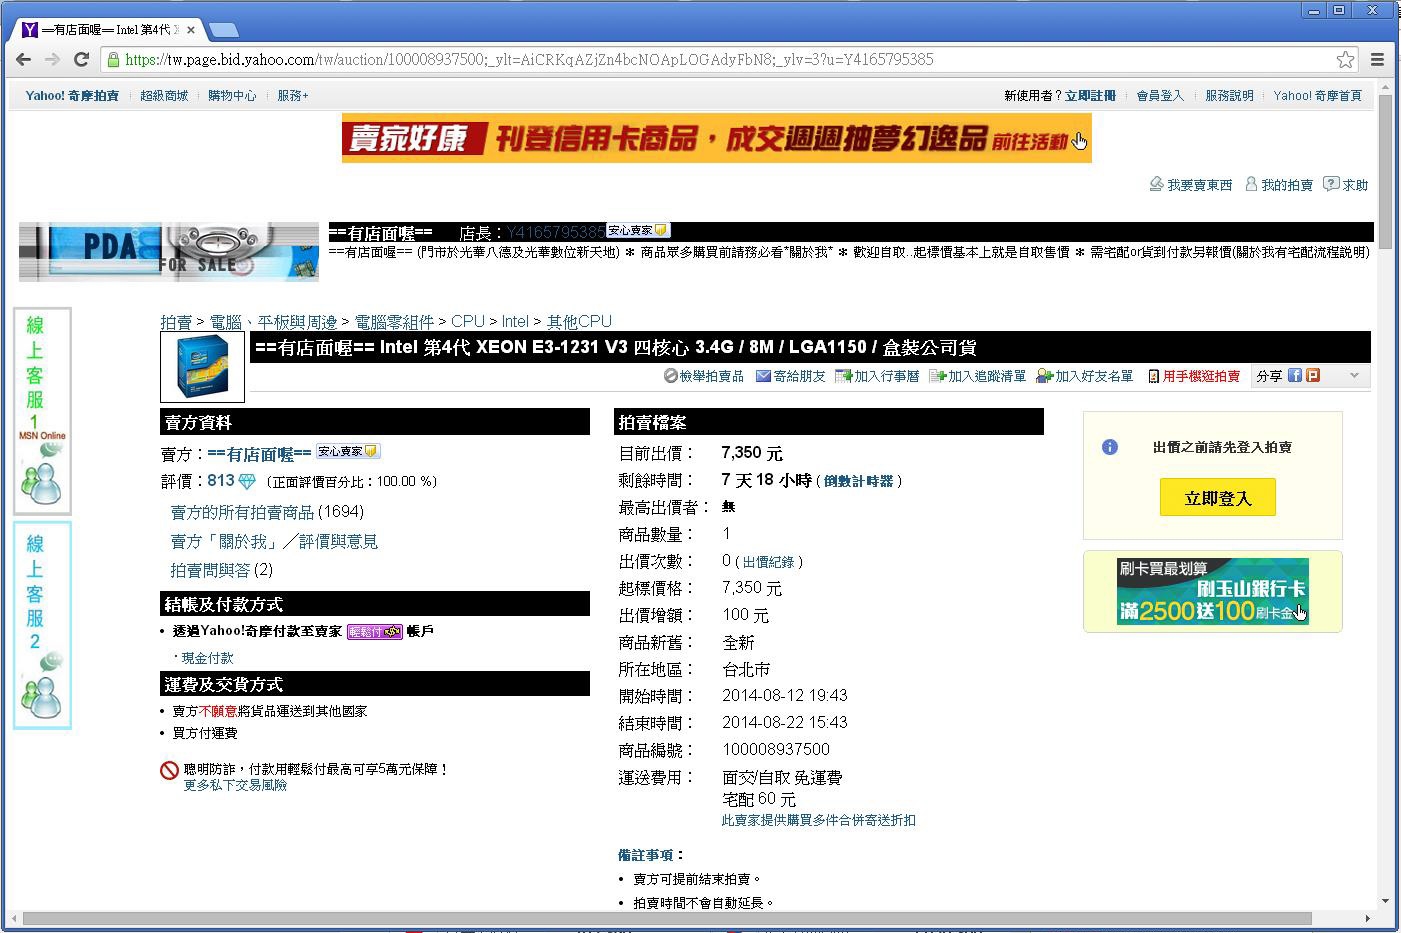Navigate to 電腦、平板與周邊 breadcrumb
This screenshot has height=933, width=1401.
click(273, 322)
